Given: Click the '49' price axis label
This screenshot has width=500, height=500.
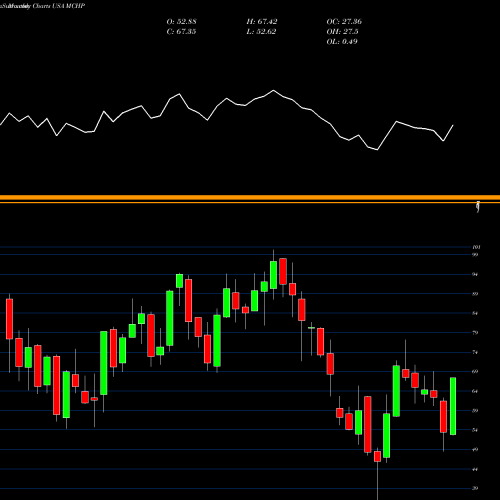Looking at the screenshot, I should coord(475,449).
